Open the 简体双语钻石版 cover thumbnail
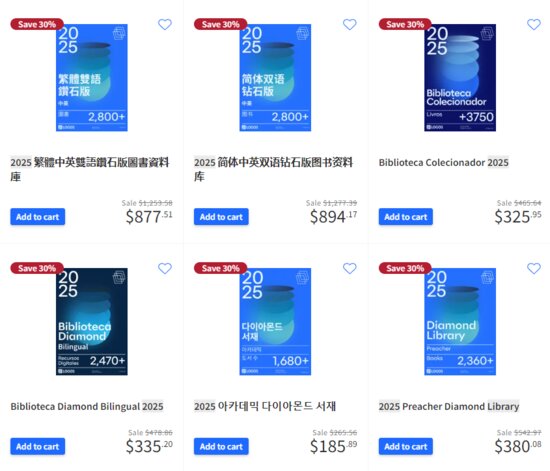The height and width of the screenshot is (471, 550). coord(275,78)
